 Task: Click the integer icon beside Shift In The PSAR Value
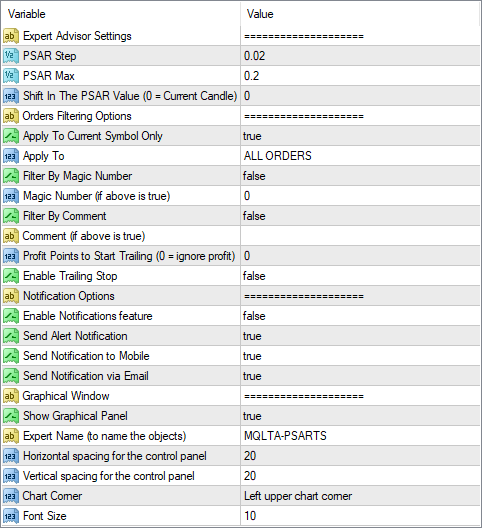point(11,96)
